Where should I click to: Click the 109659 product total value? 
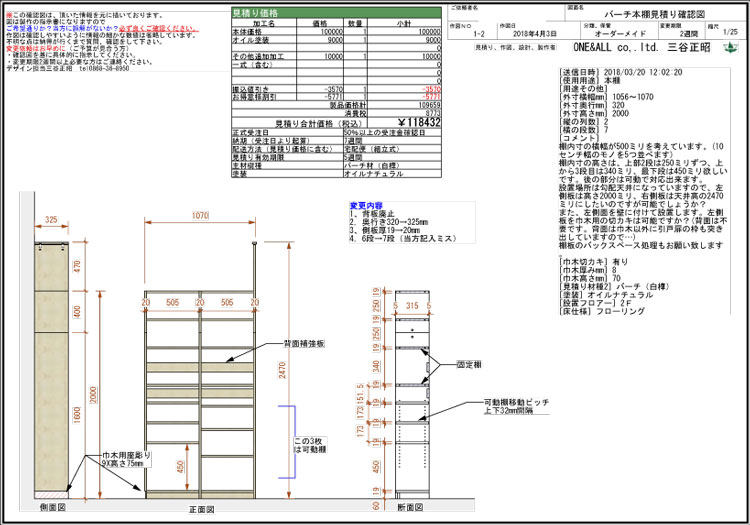coord(429,105)
